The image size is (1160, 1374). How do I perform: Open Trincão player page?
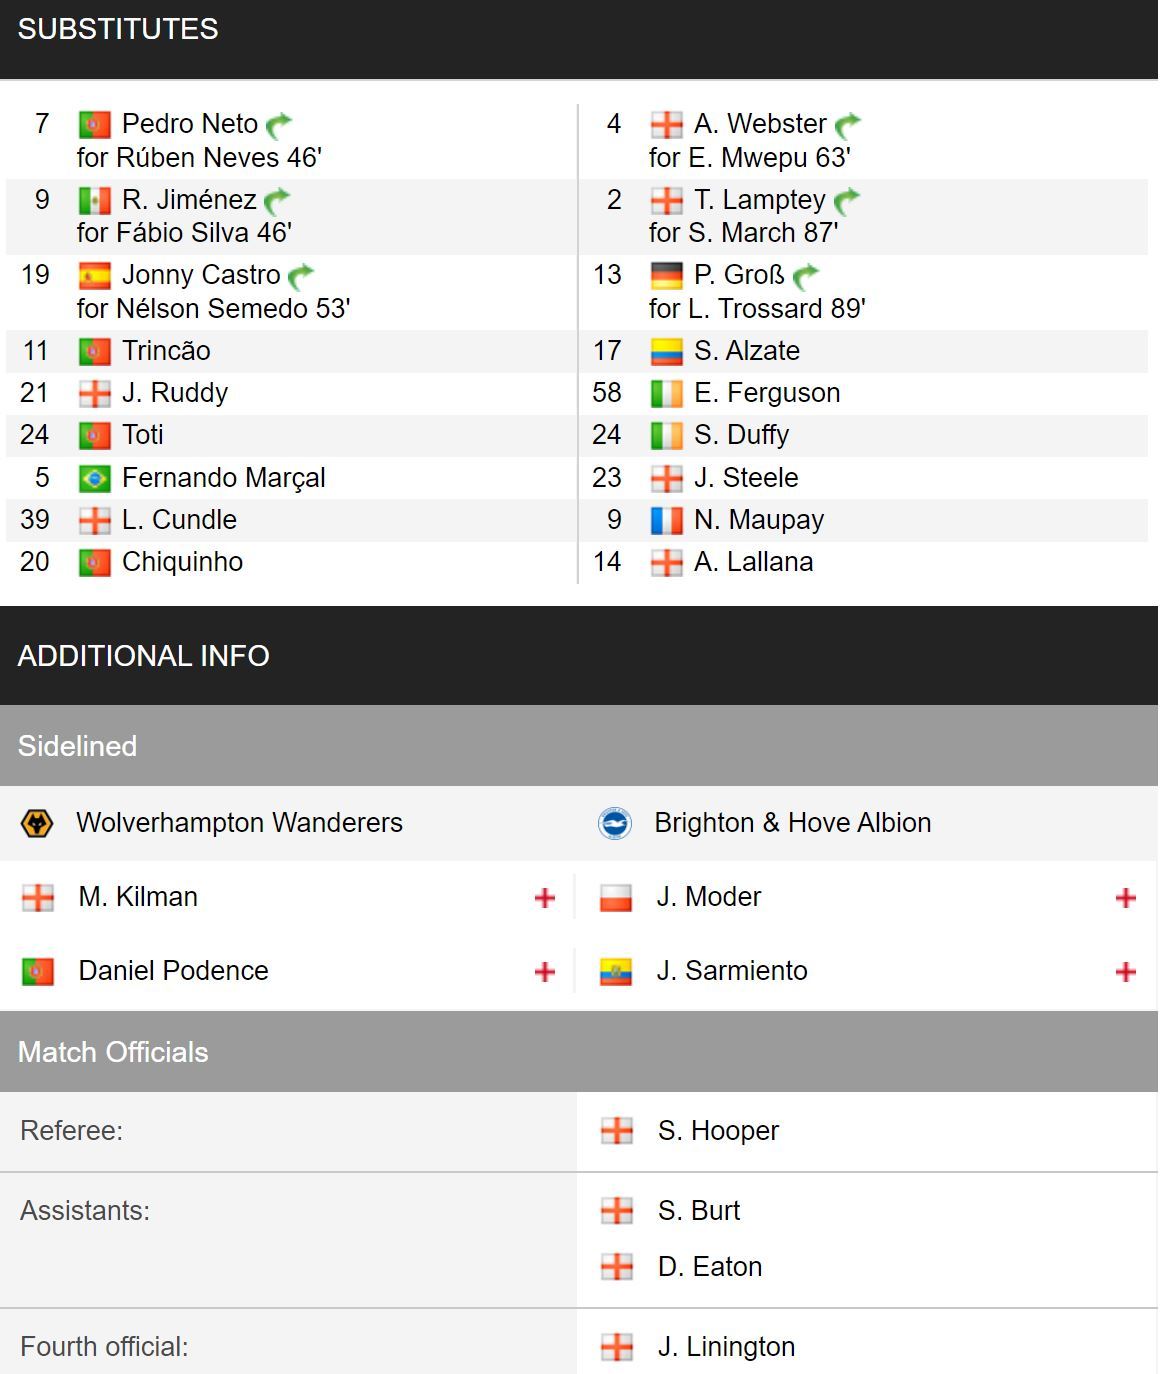(x=166, y=351)
